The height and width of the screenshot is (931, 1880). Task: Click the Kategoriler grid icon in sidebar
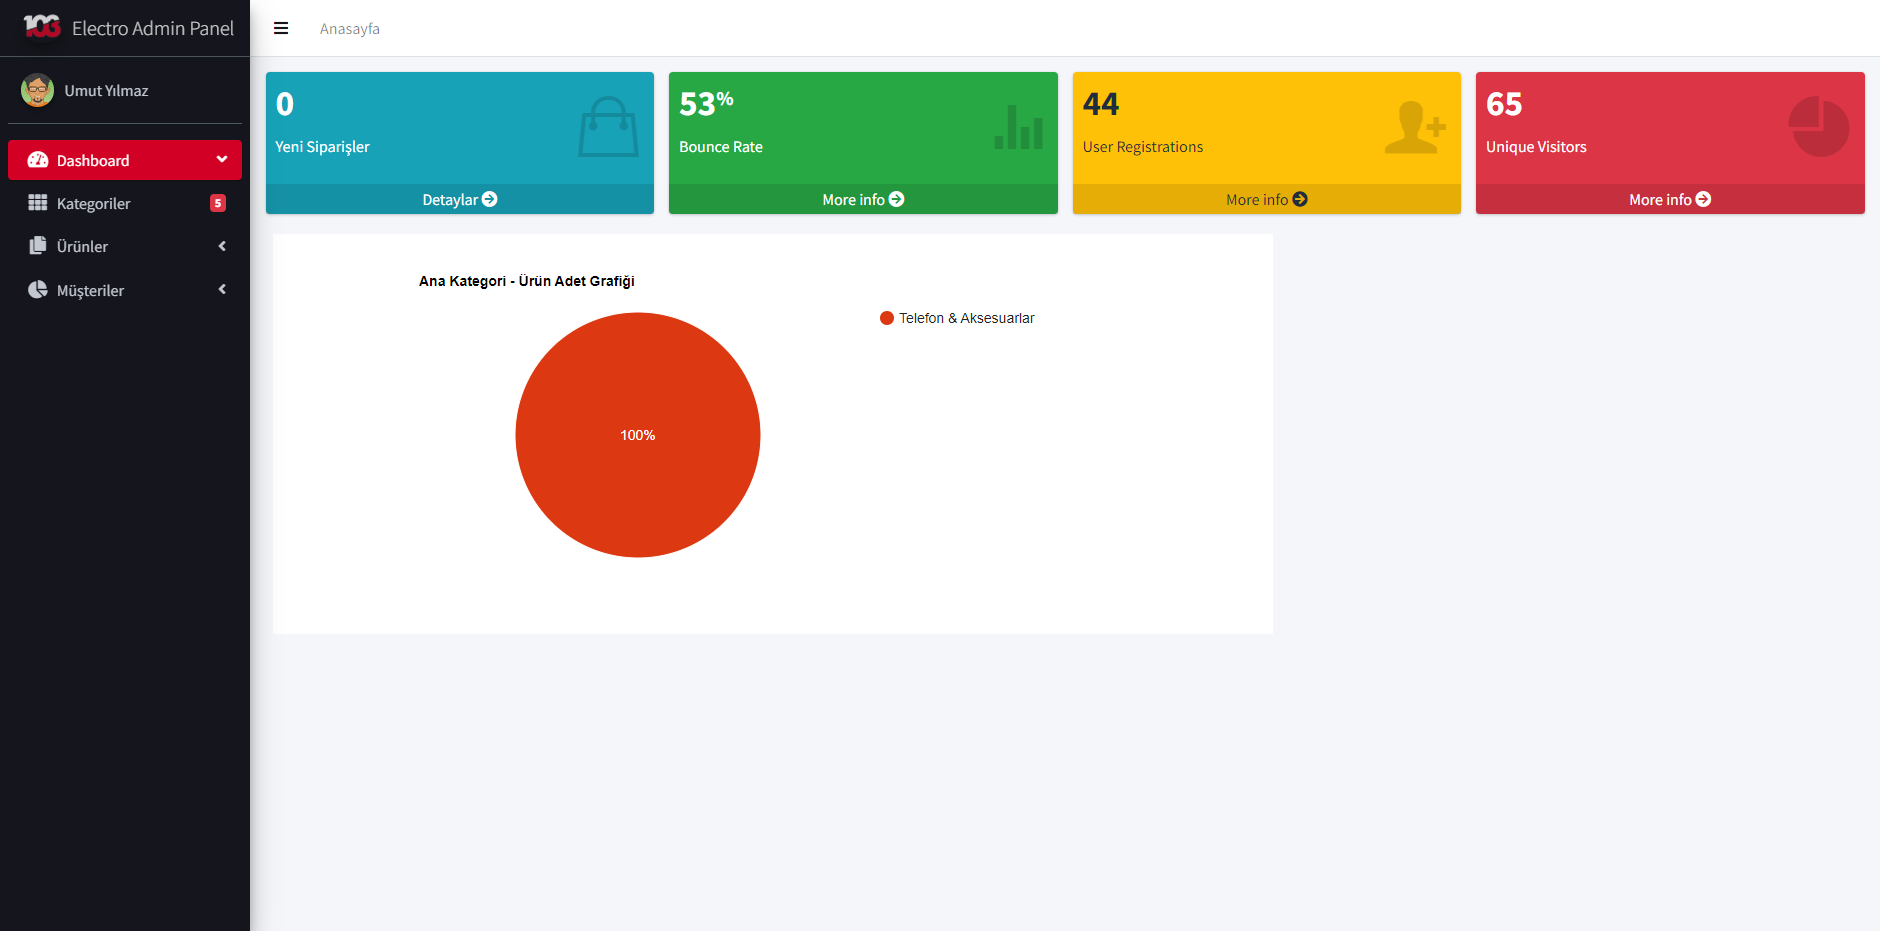coord(38,203)
